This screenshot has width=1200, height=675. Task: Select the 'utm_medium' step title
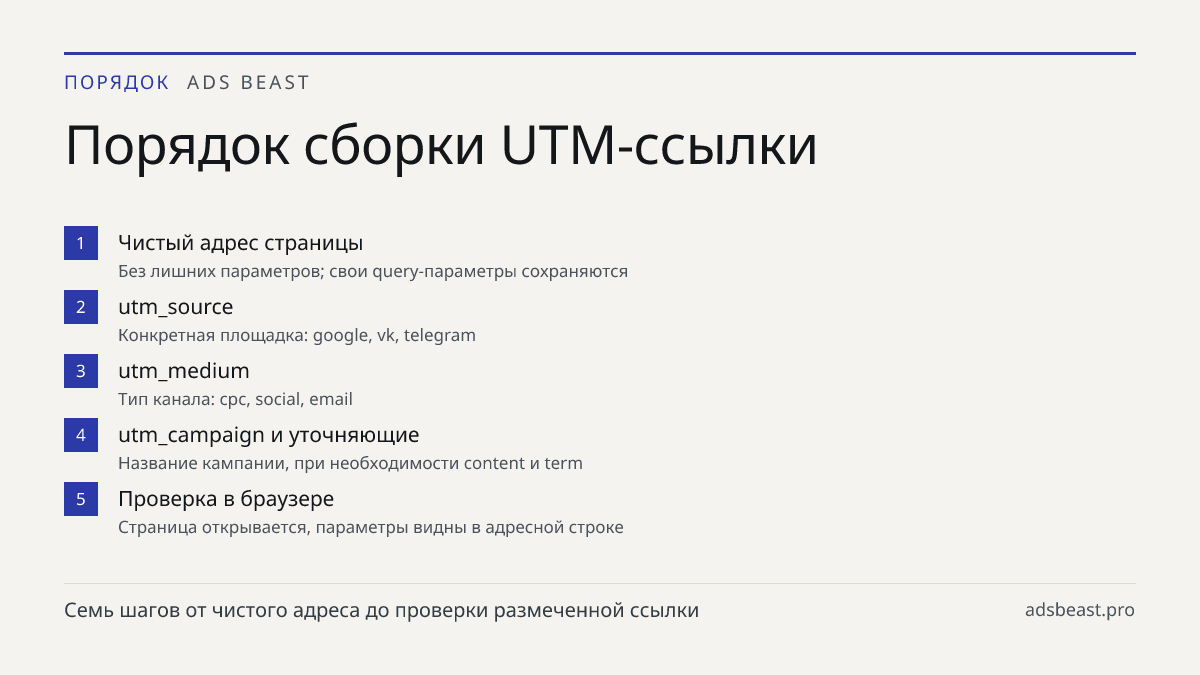[184, 371]
